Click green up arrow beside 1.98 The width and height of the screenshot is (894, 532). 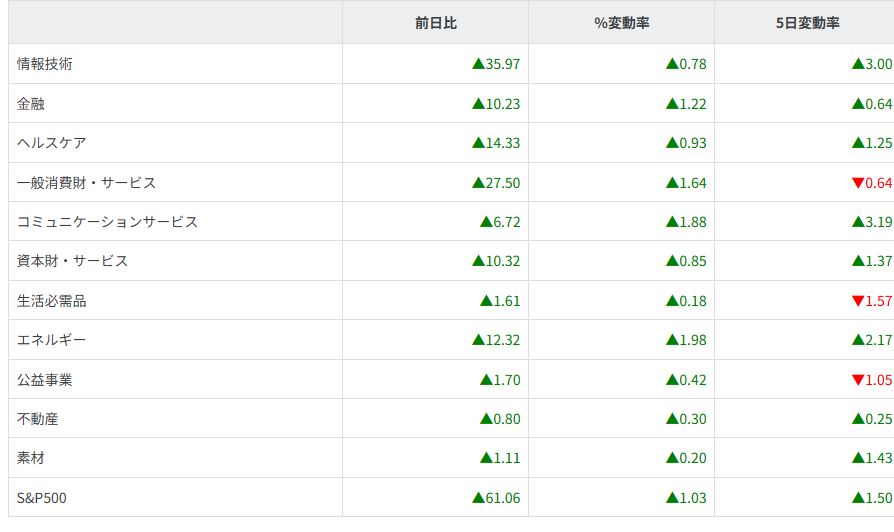tap(672, 340)
